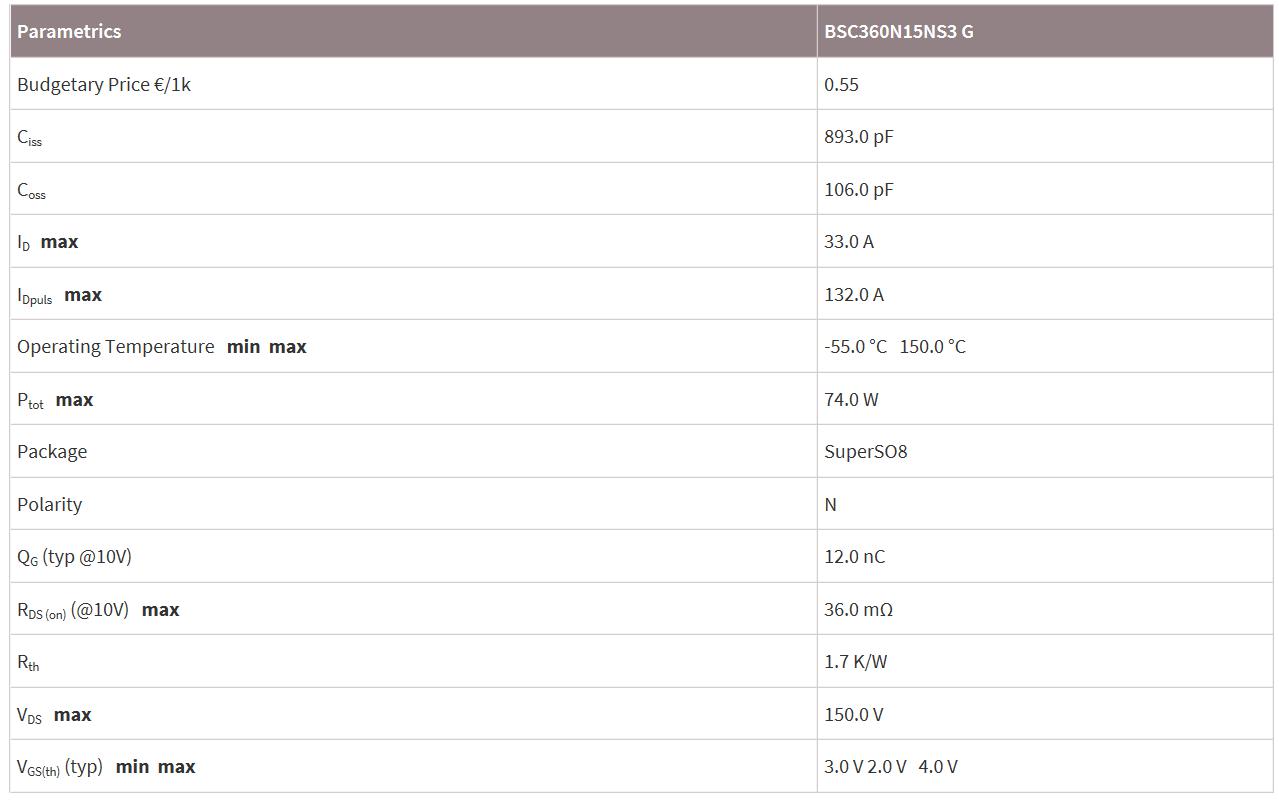Click the 0.55 price value
The height and width of the screenshot is (805, 1279).
point(841,85)
